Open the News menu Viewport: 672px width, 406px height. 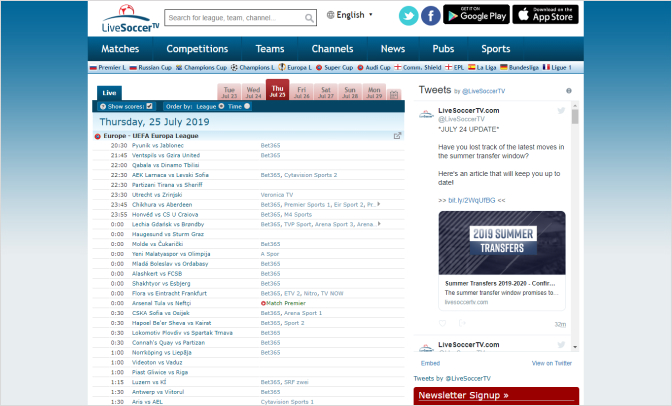coord(393,49)
